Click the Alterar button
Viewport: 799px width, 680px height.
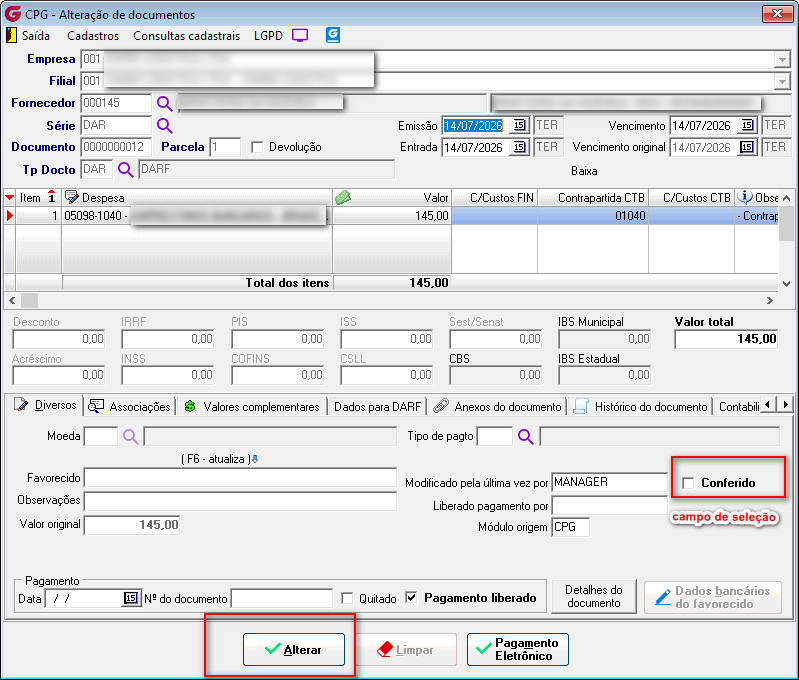coord(294,649)
